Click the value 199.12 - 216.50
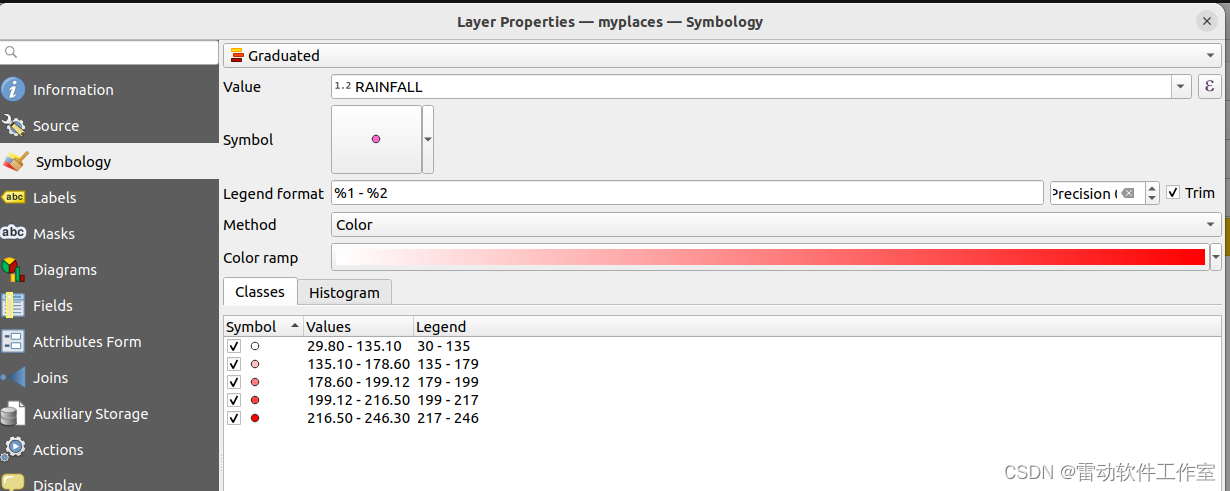Screen dimensions: 1230x491 point(358,400)
